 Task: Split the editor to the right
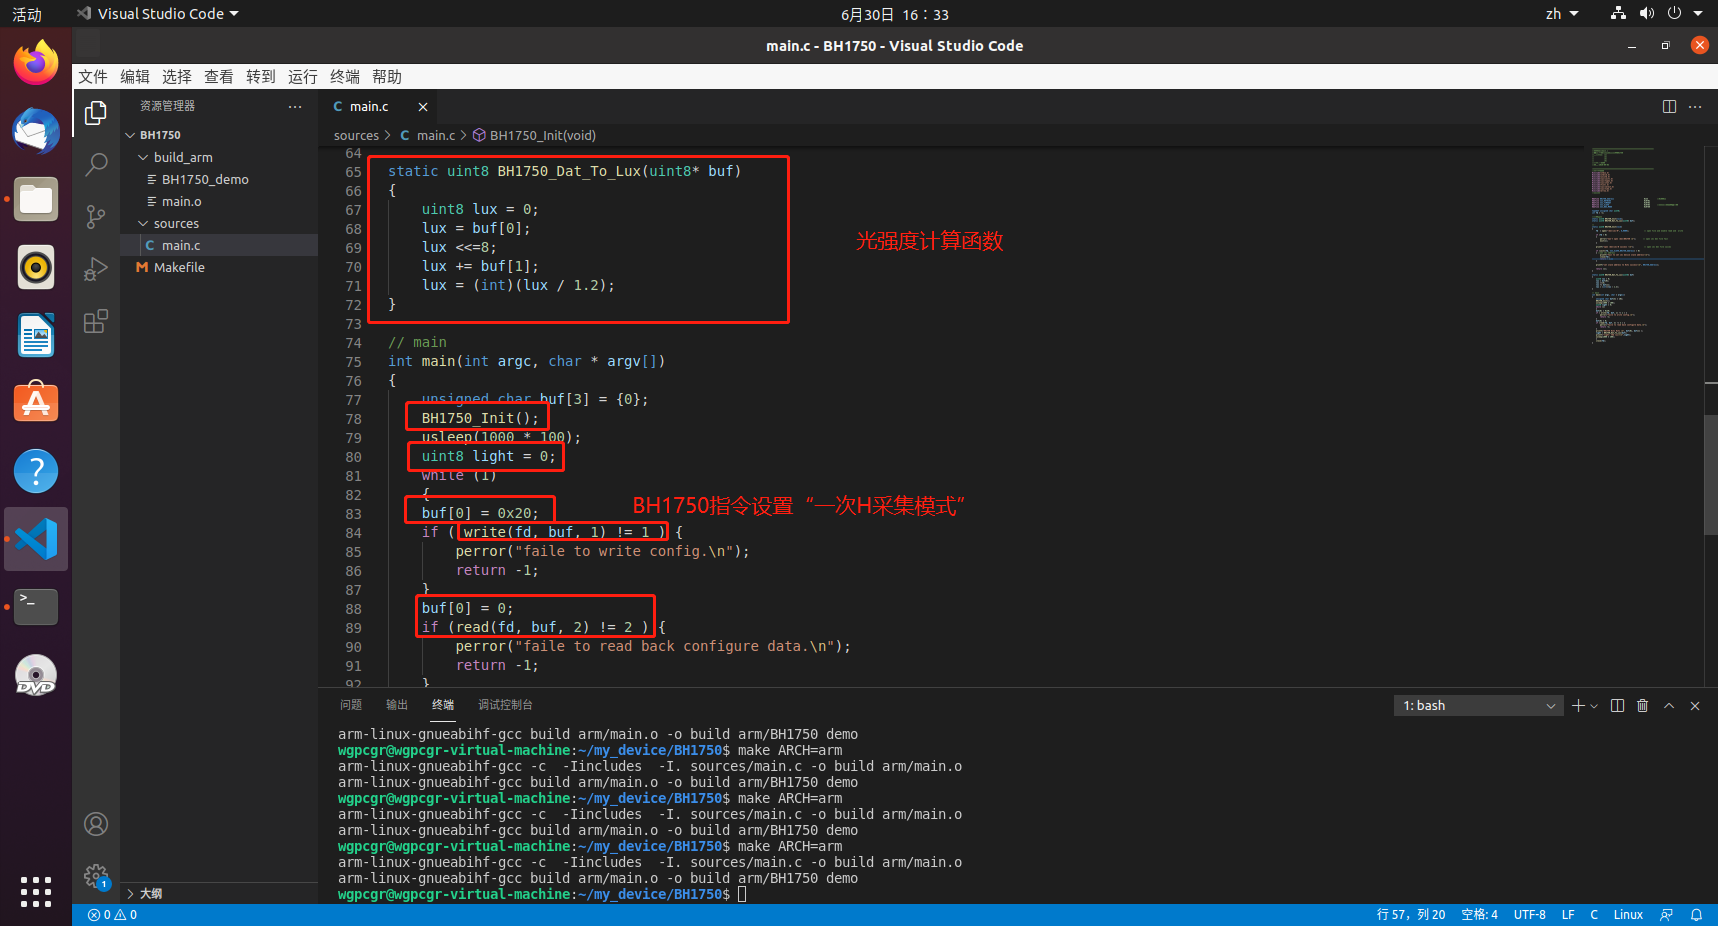1669,107
